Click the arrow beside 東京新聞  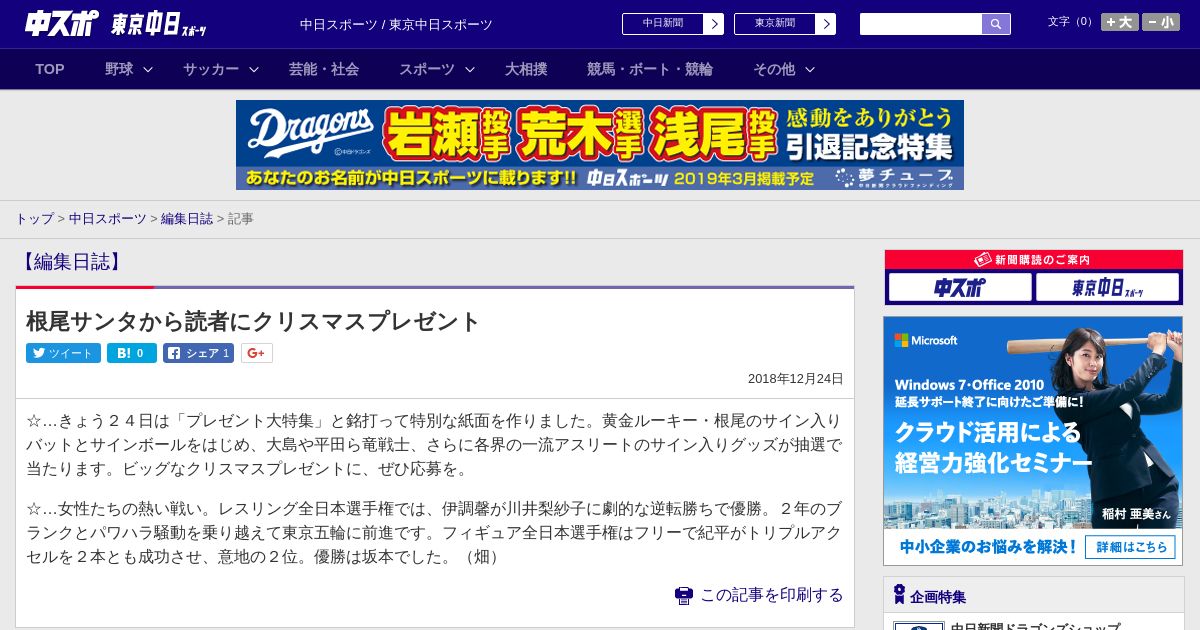(x=825, y=24)
